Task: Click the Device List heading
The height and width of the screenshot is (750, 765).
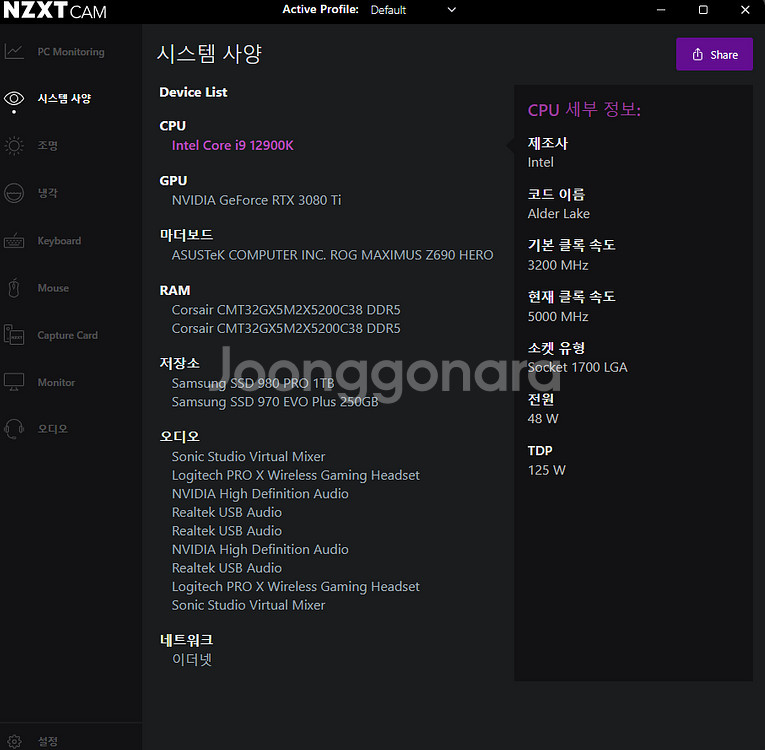Action: 193,92
